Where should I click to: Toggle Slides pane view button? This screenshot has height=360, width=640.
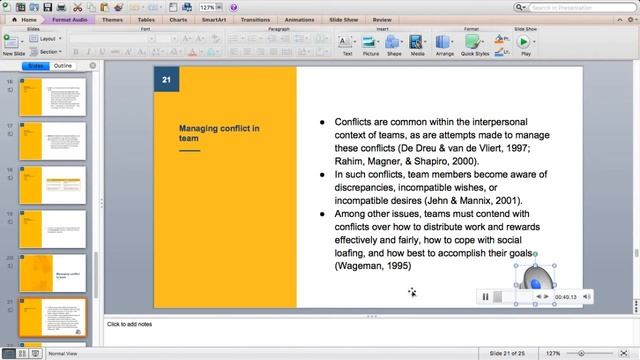(36, 66)
